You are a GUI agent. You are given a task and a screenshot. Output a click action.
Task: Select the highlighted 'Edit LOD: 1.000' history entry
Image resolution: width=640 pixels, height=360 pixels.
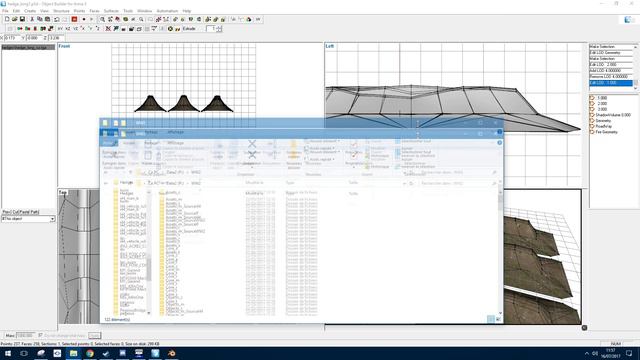pyautogui.click(x=611, y=83)
